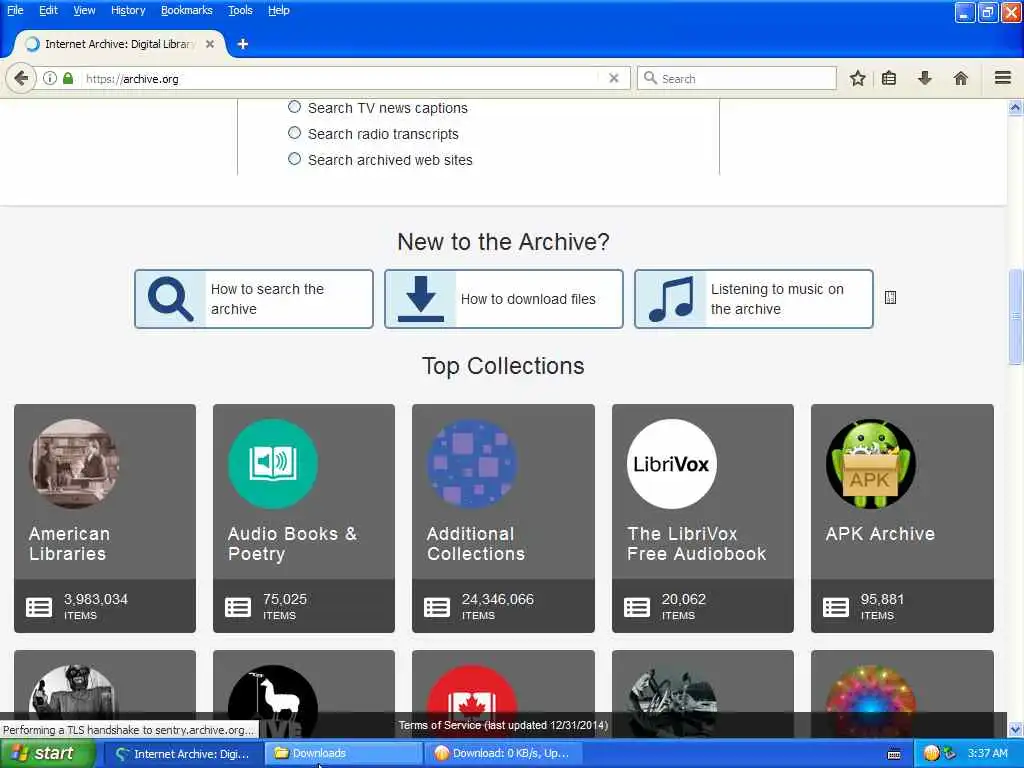Screen dimensions: 1024x768
Task: Select Search radio transcripts radio
Action: pos(295,133)
